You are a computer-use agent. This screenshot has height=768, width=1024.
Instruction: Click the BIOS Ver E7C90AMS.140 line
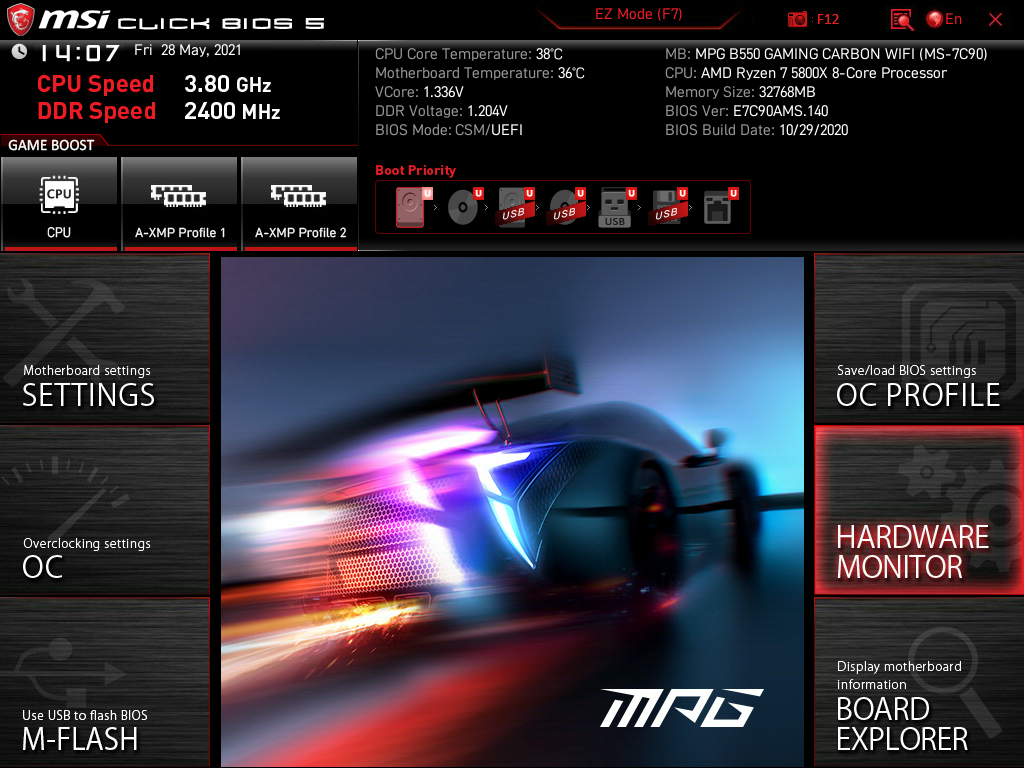746,111
